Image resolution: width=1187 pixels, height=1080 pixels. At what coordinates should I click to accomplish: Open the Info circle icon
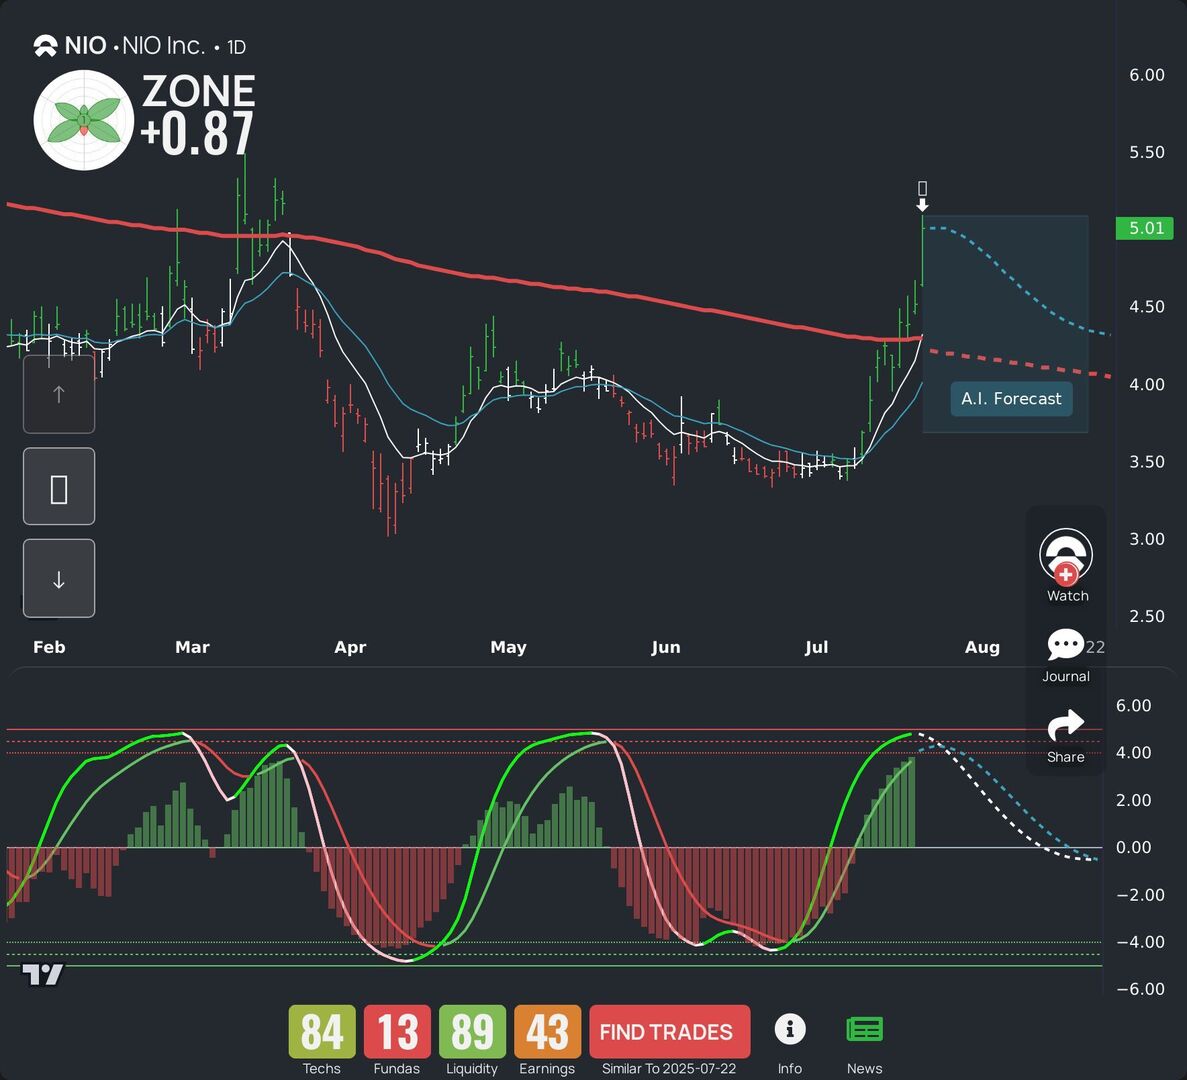pos(790,1030)
